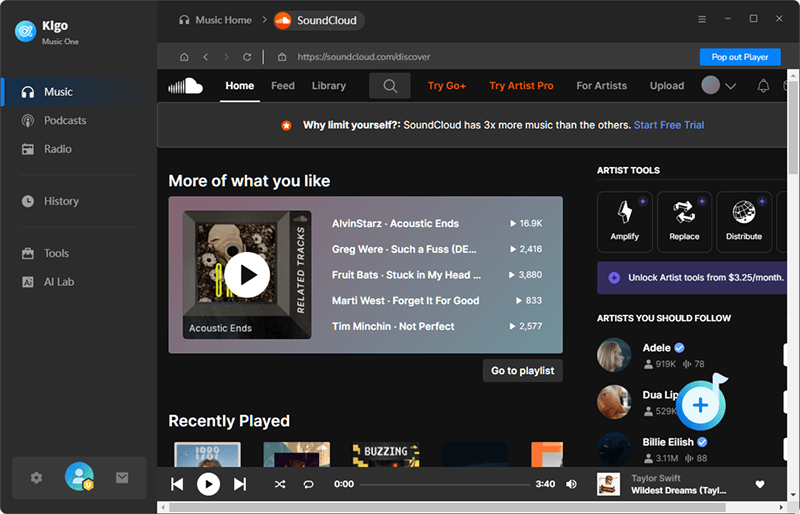Open the user account avatar

(x=79, y=476)
